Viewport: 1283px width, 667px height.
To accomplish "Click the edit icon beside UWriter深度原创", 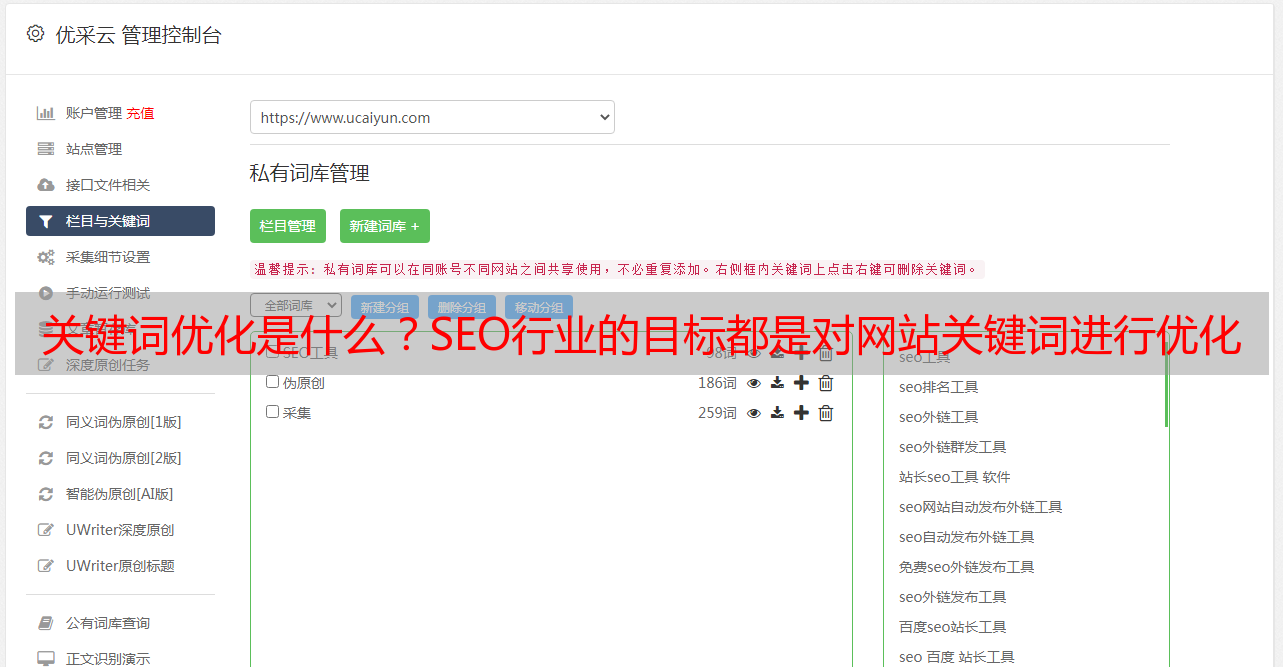I will (x=46, y=530).
